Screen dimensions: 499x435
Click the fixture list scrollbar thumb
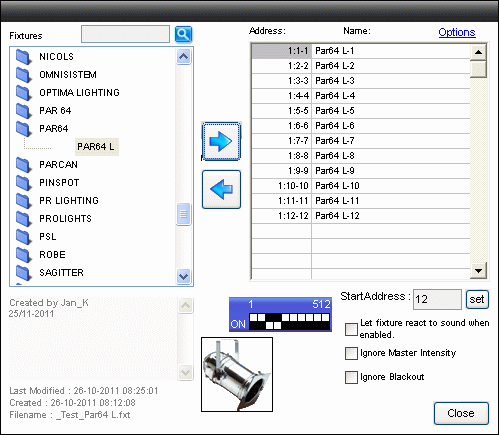coord(183,214)
